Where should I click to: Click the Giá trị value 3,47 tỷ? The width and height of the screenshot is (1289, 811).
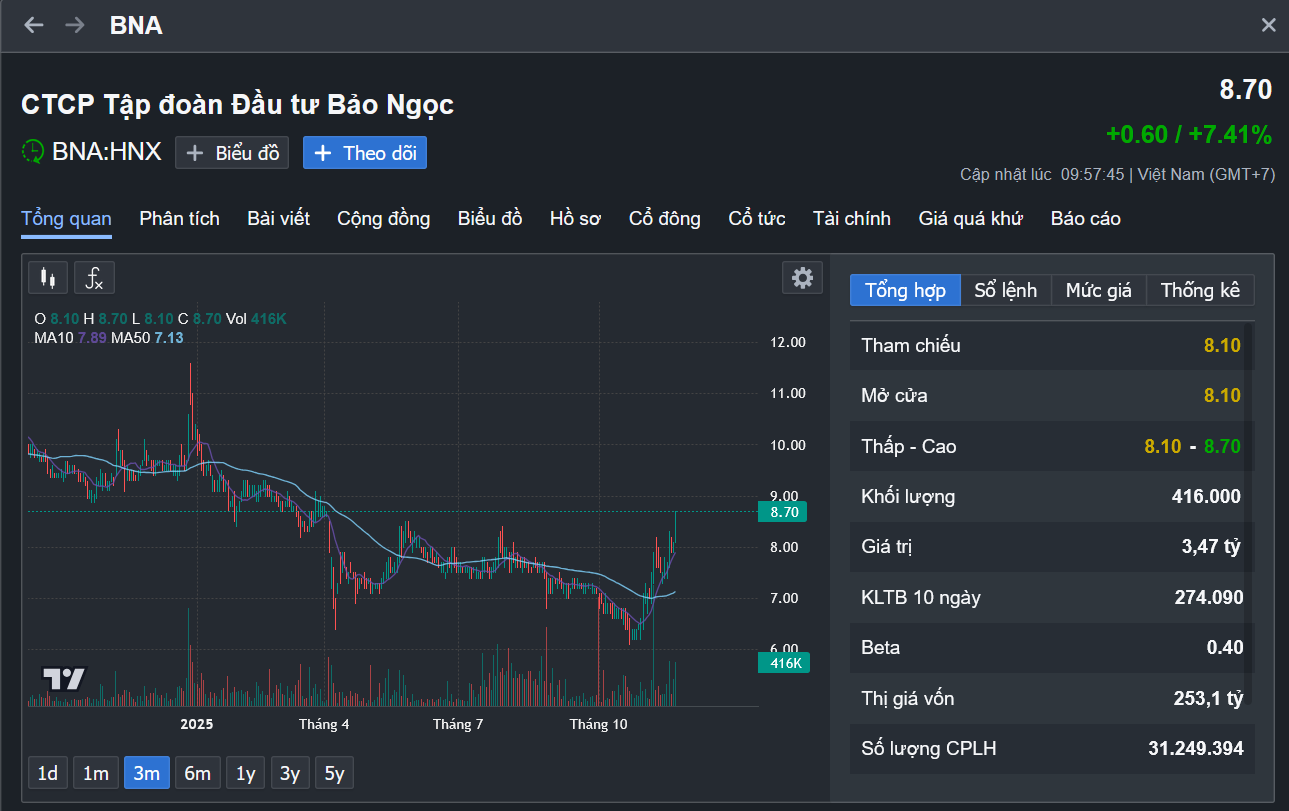[1213, 547]
